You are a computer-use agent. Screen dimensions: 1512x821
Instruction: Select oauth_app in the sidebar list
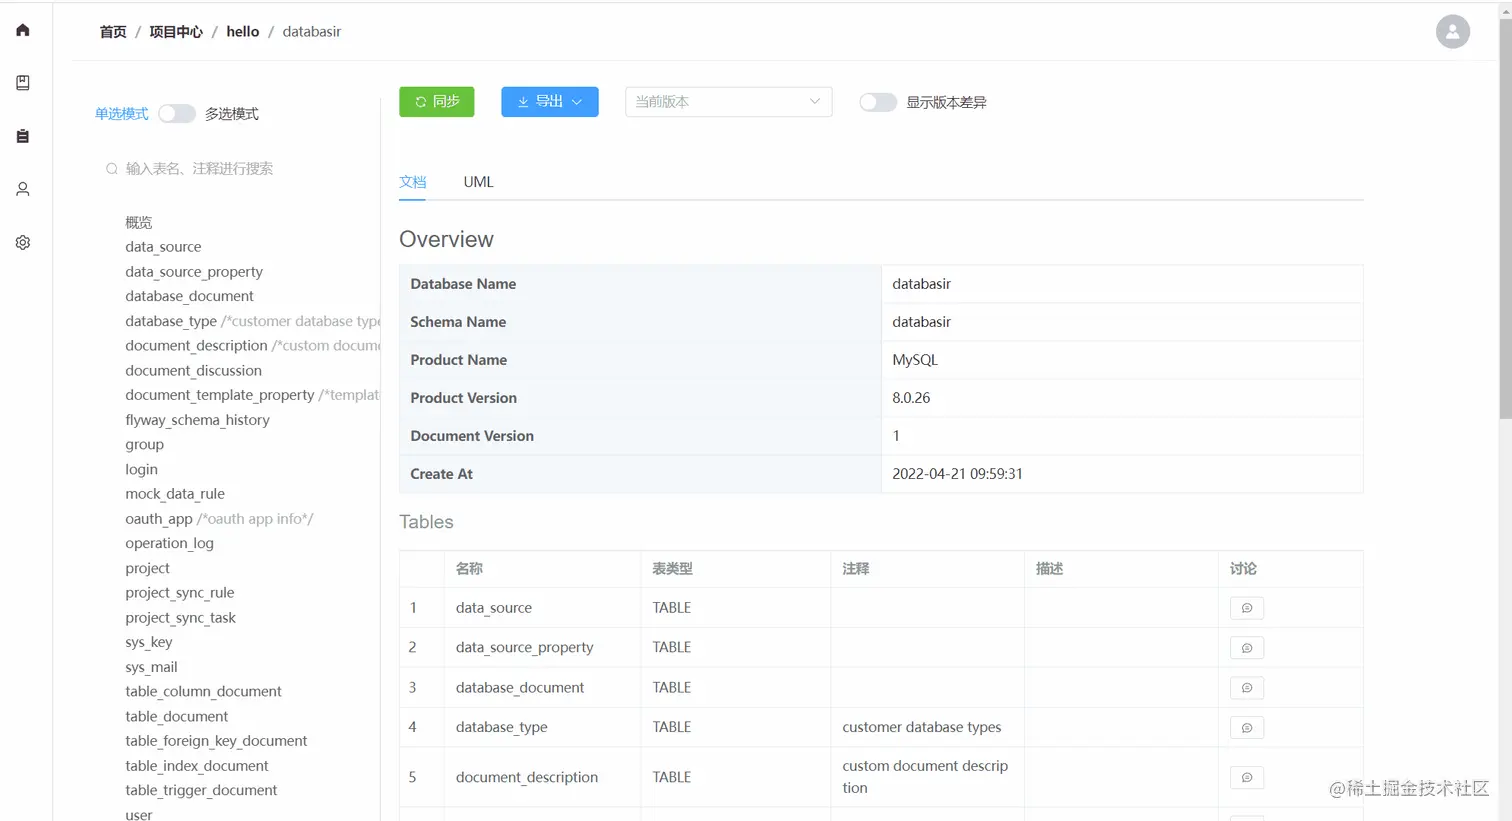coord(159,519)
